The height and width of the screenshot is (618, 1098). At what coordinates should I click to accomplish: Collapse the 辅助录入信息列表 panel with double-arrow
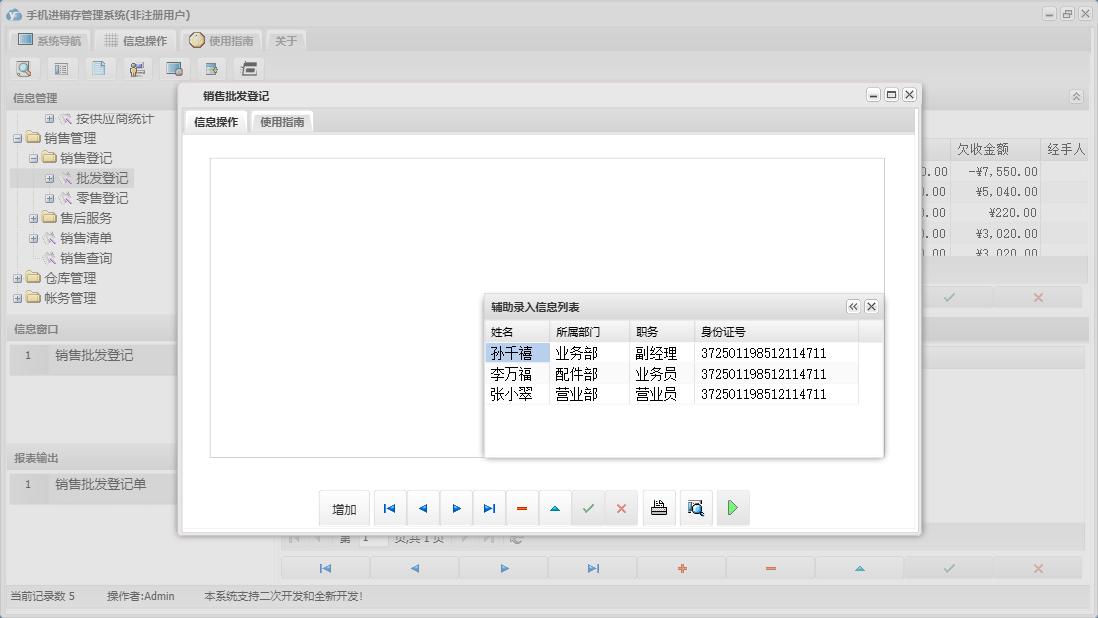point(853,307)
